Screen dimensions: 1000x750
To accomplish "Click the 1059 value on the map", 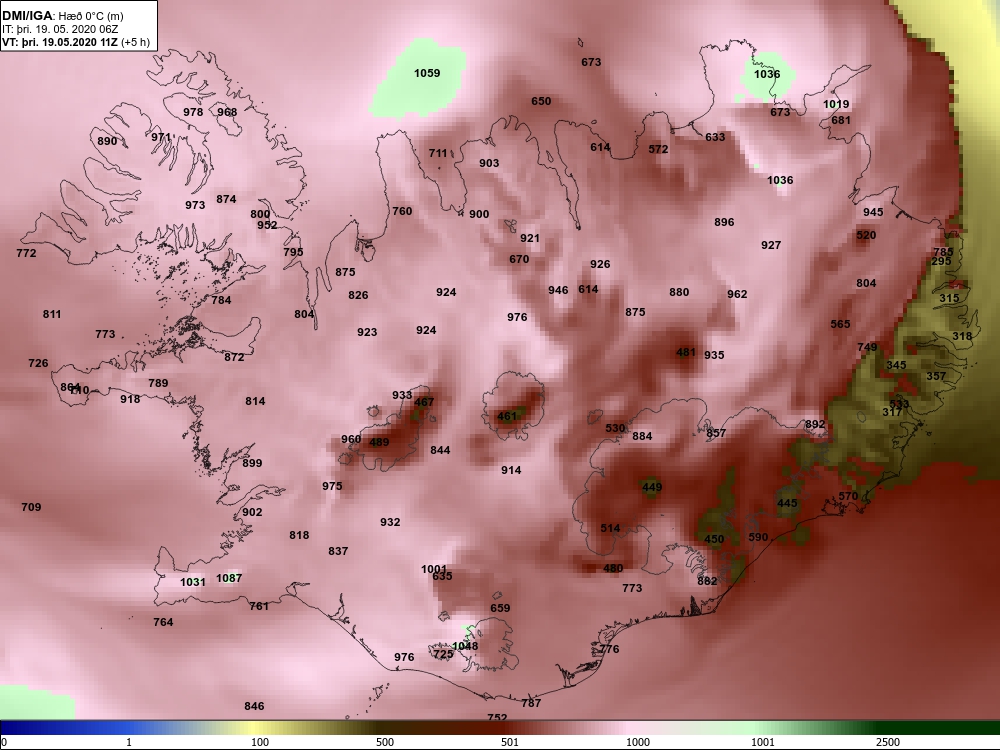I will tap(427, 73).
